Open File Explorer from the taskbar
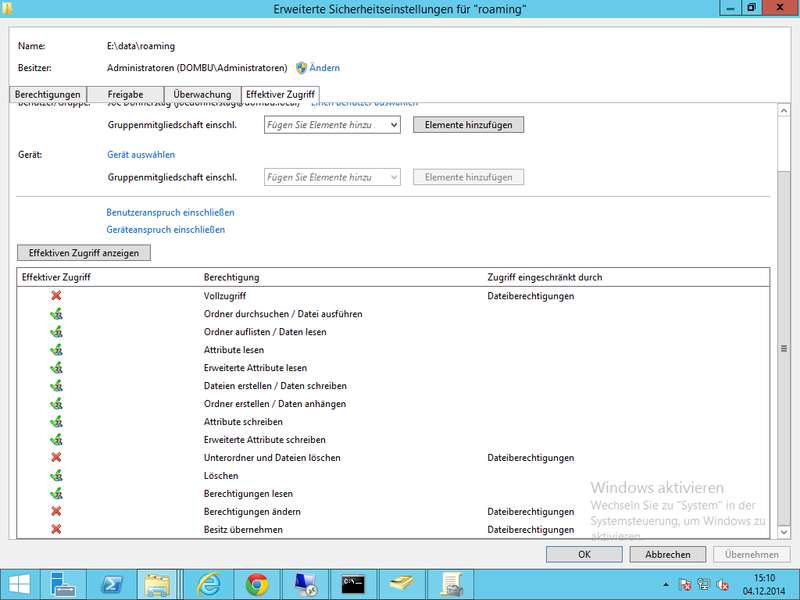This screenshot has height=600, width=800. click(157, 584)
